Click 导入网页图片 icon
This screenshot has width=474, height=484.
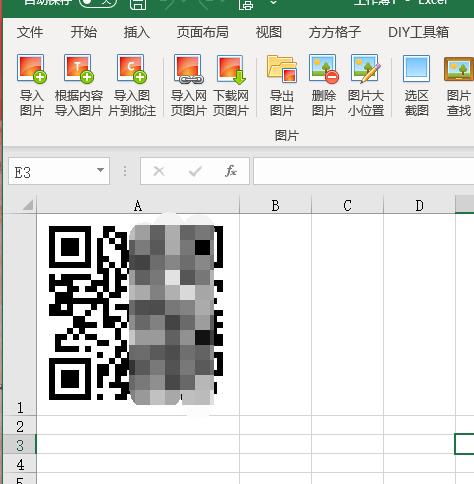(x=189, y=69)
